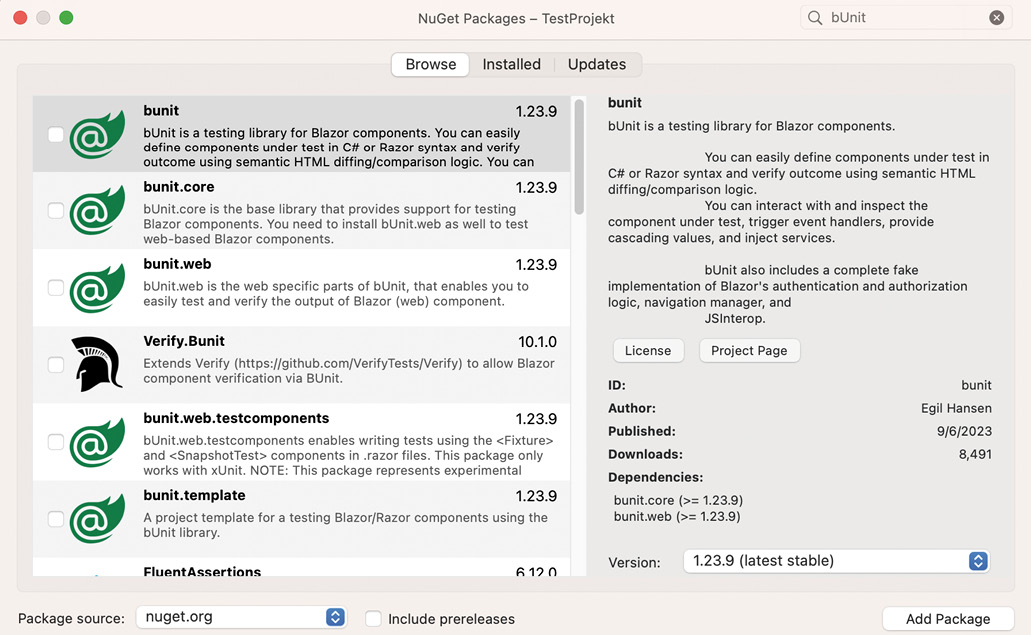Click the author name Egil Hansen
The image size is (1031, 635).
[x=956, y=408]
